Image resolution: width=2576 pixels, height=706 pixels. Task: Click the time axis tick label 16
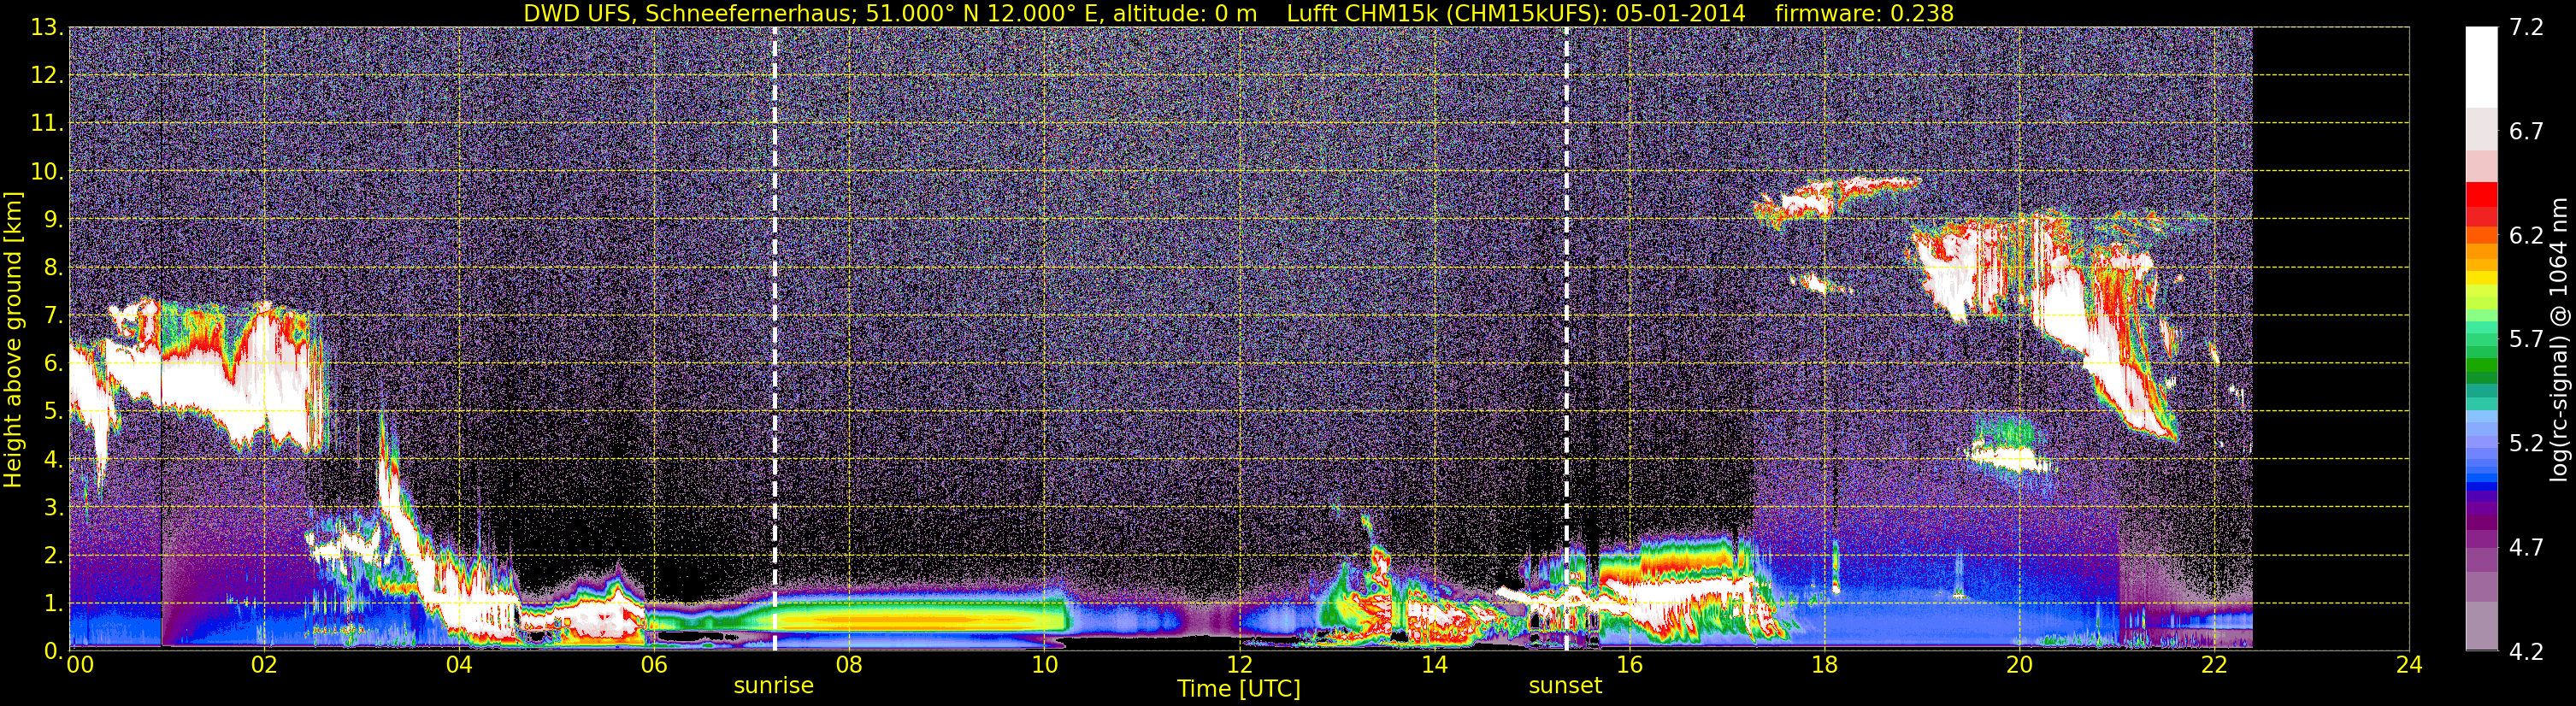tap(1629, 666)
